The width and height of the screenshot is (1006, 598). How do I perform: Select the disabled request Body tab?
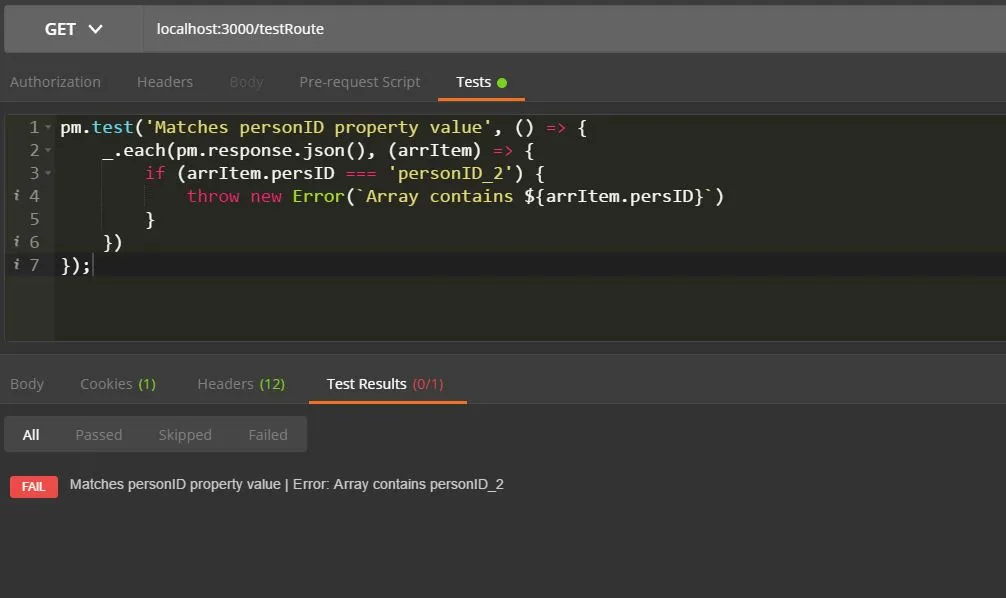point(246,82)
